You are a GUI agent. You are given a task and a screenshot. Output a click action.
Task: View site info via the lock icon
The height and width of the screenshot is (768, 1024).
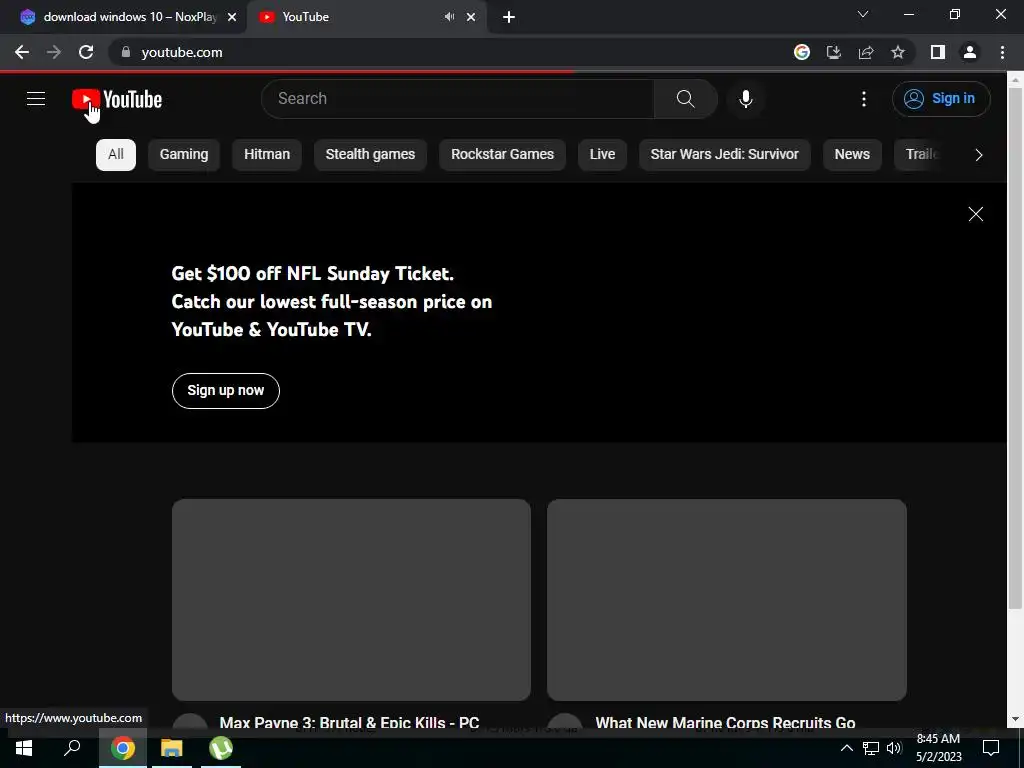coord(126,52)
